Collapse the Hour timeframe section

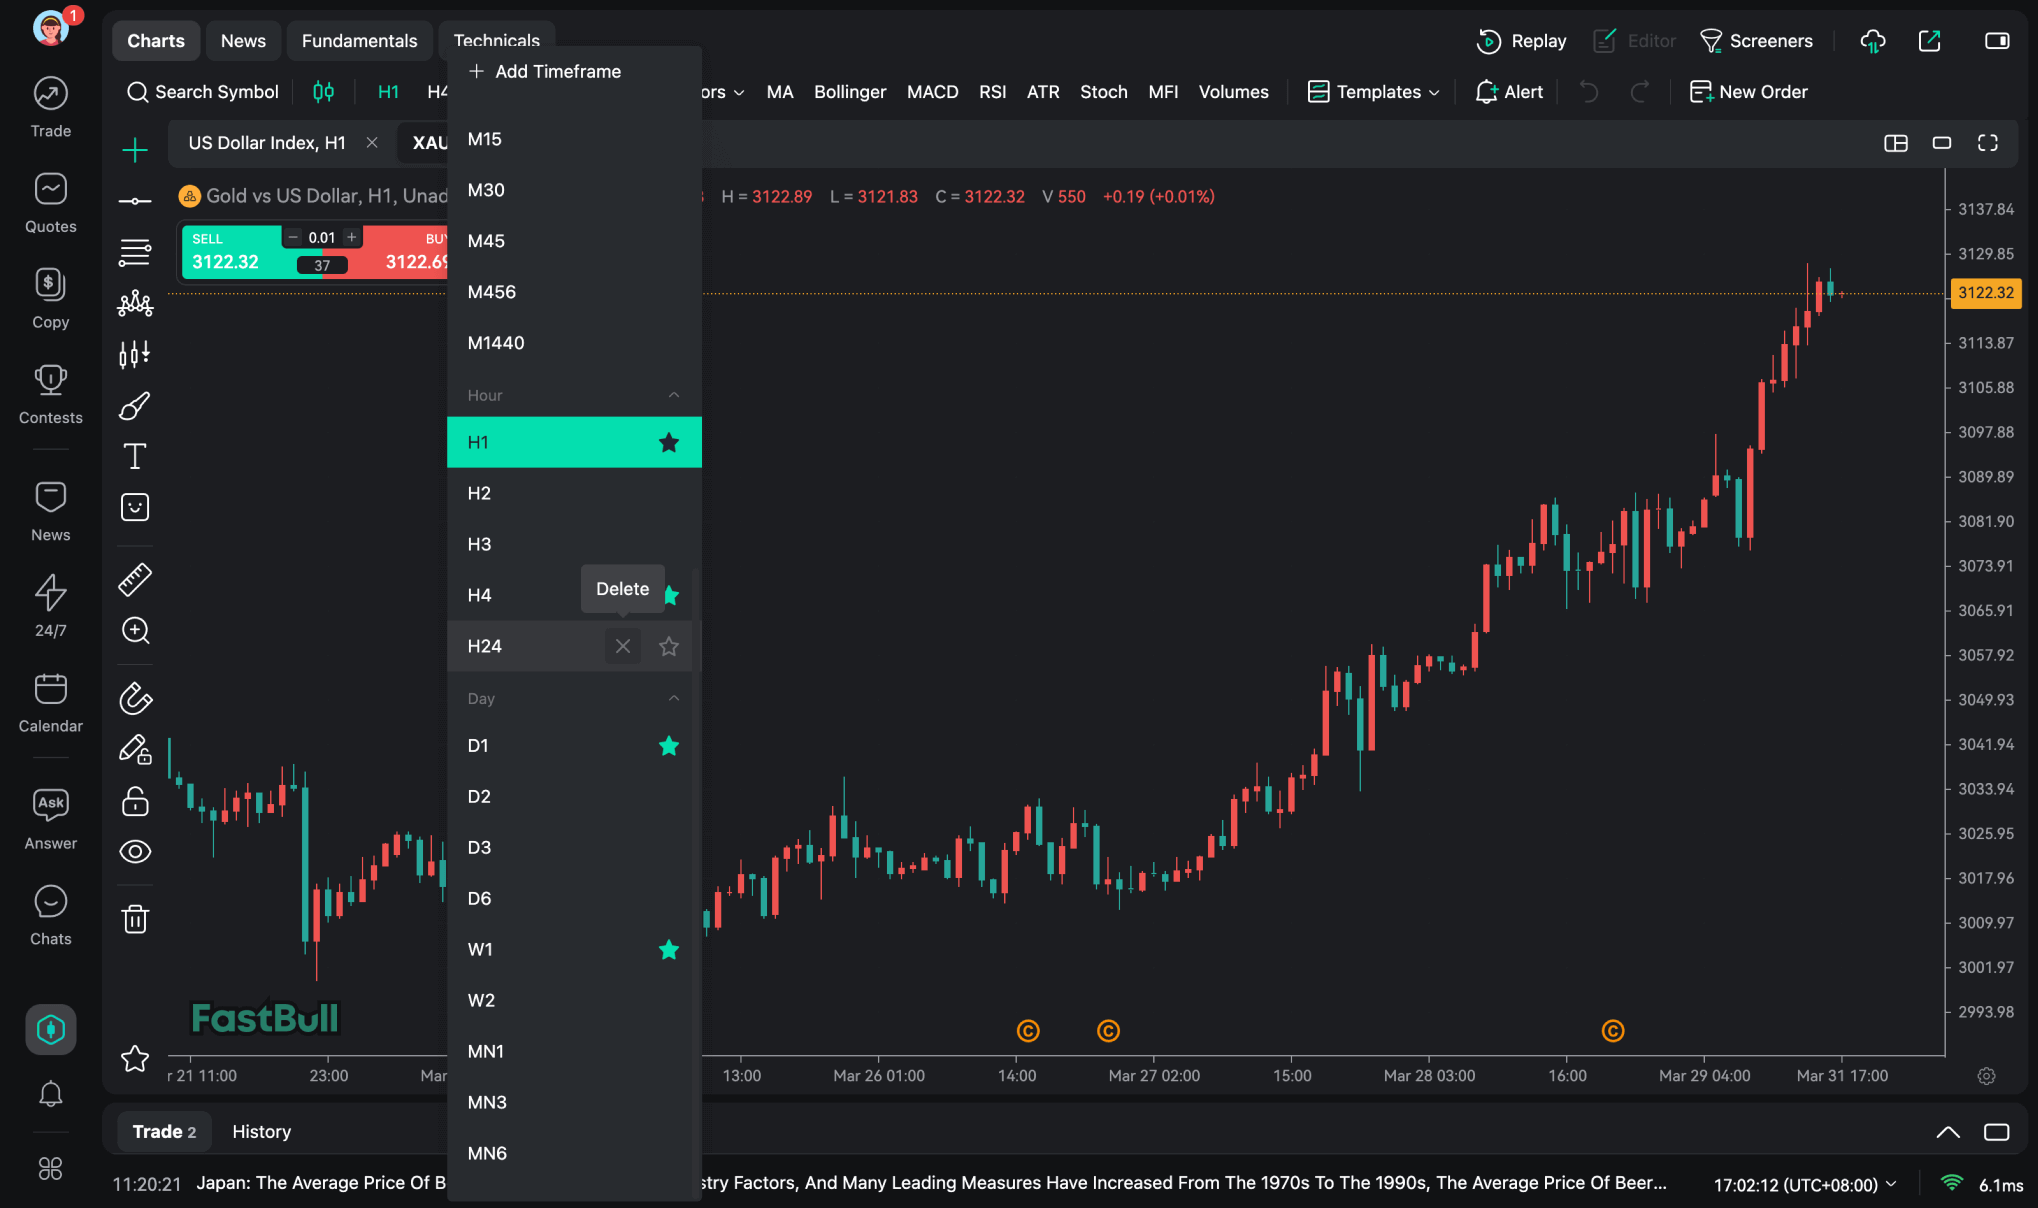[674, 396]
